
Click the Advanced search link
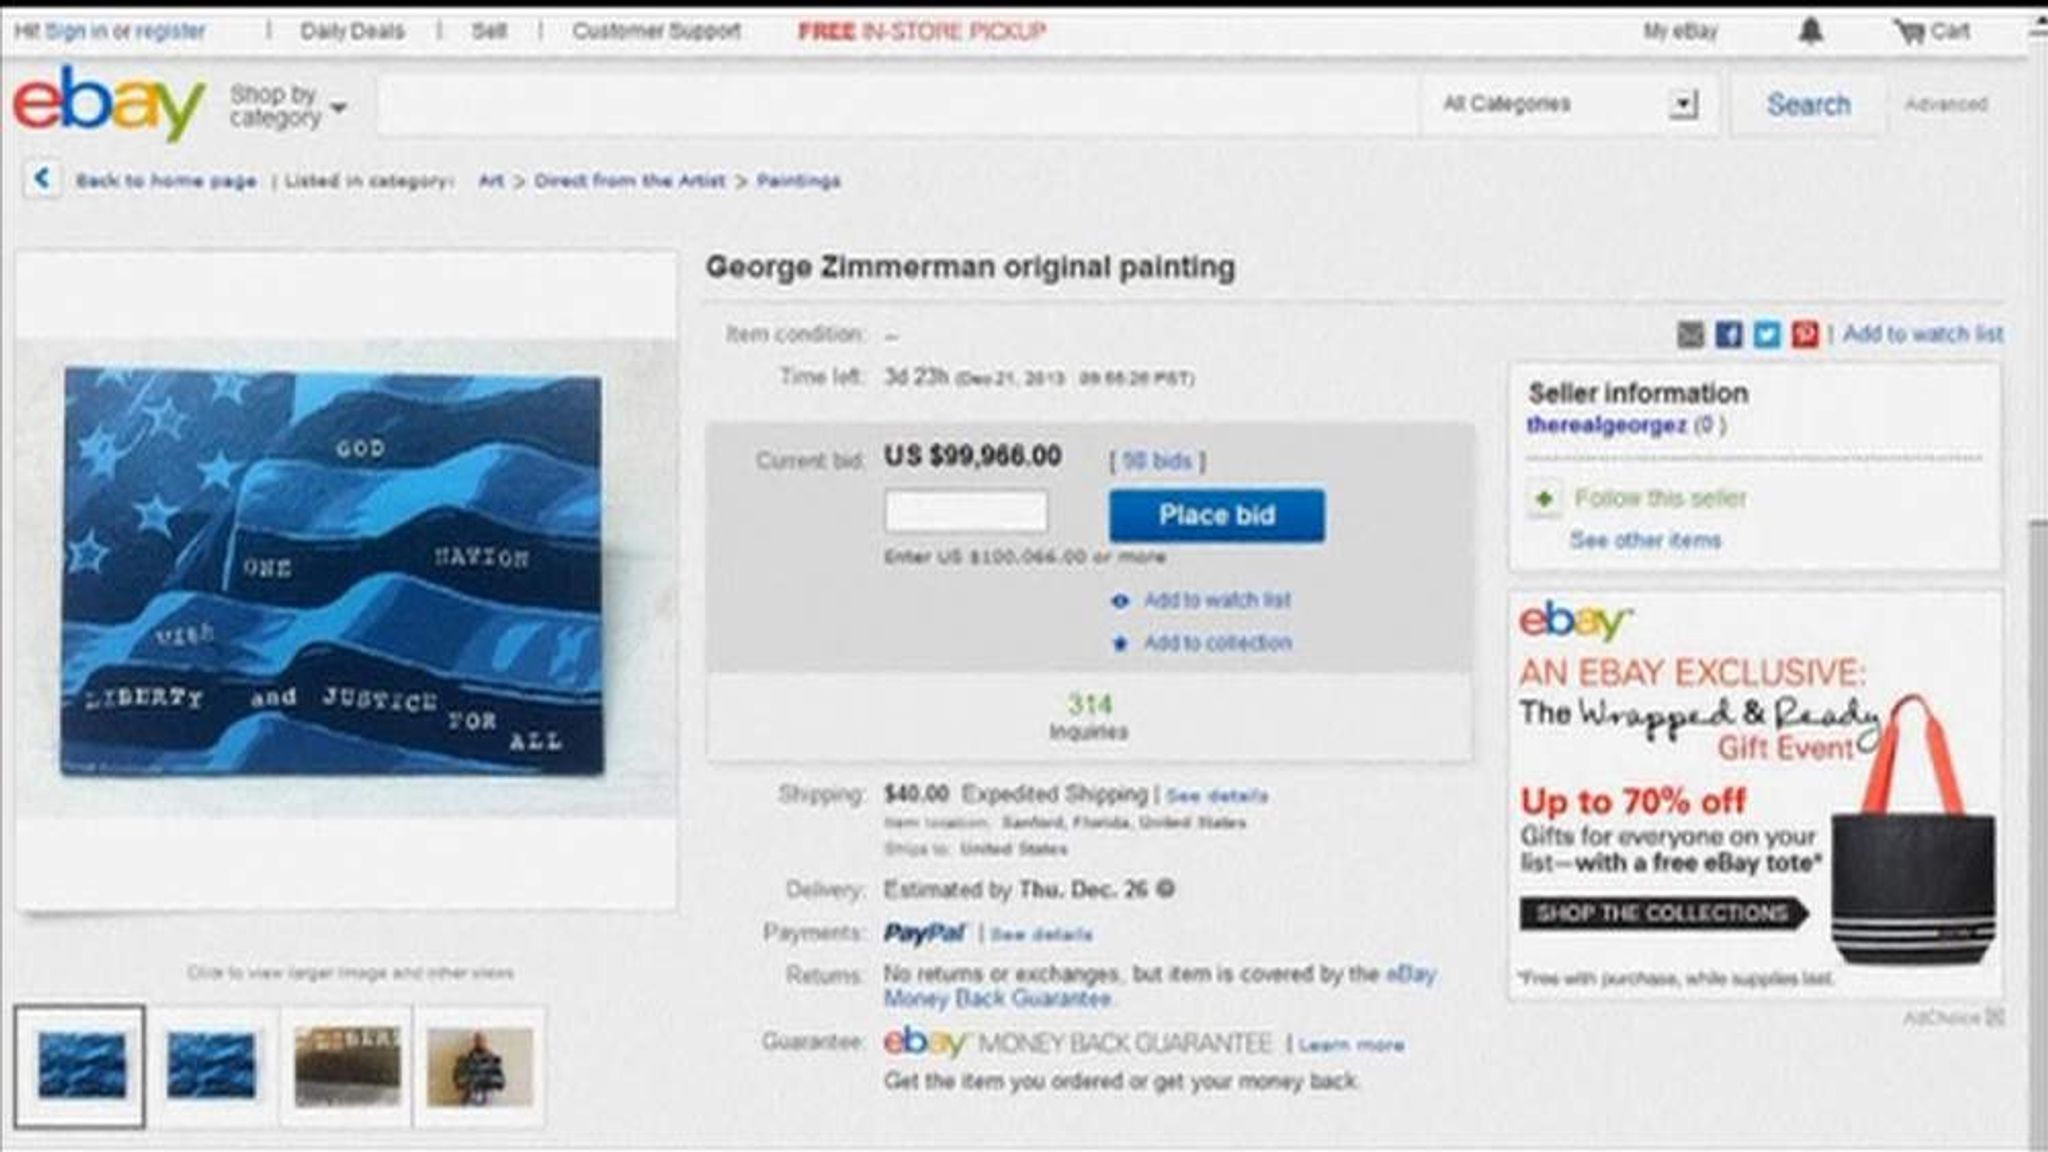point(1945,103)
